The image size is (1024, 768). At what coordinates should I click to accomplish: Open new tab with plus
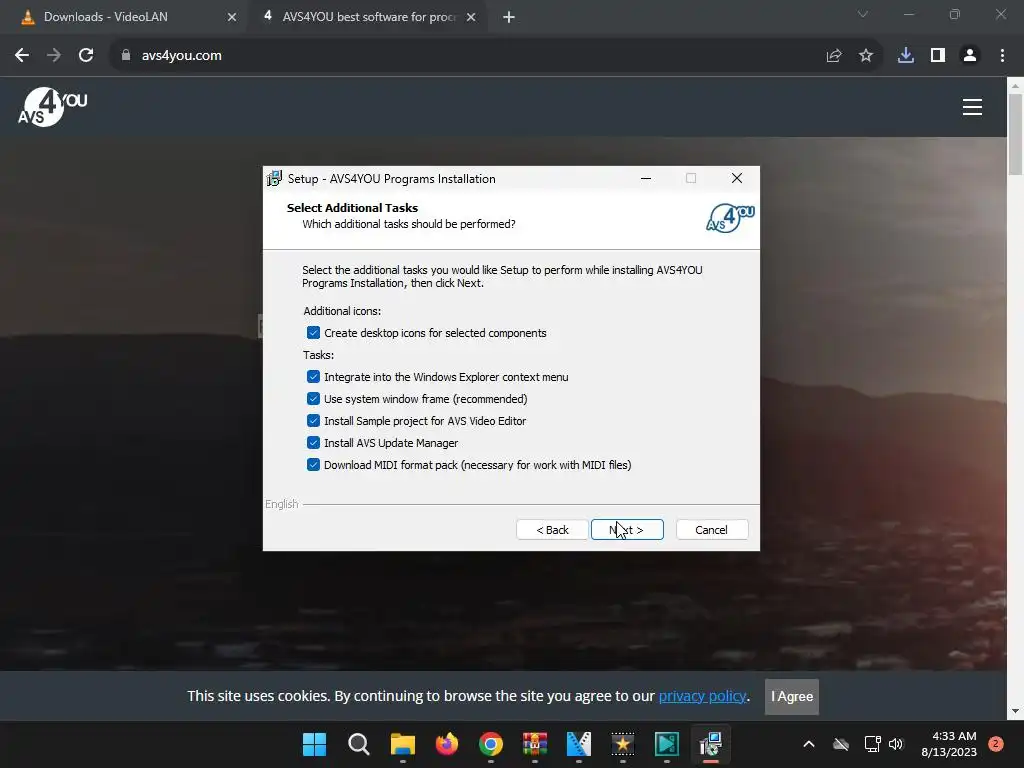coord(509,17)
